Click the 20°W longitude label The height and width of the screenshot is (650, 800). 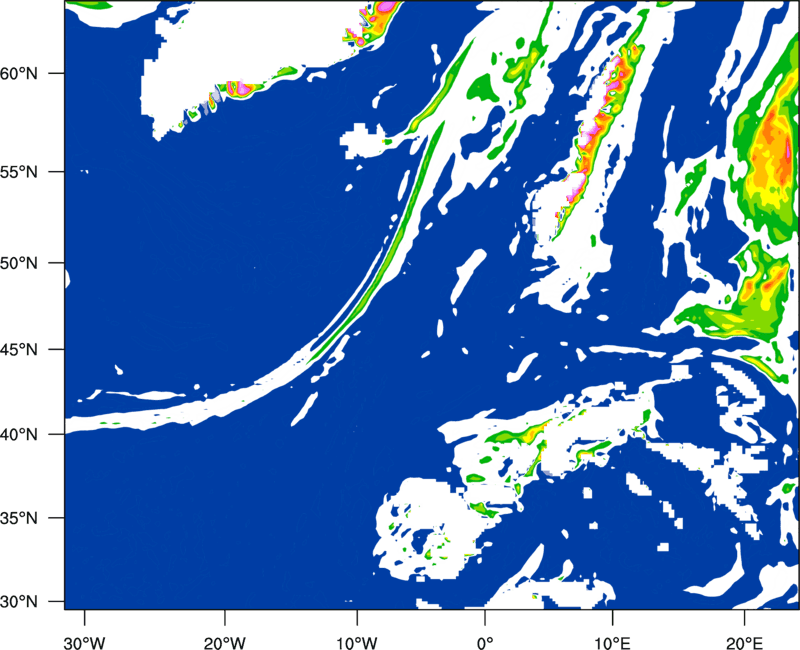click(x=225, y=643)
